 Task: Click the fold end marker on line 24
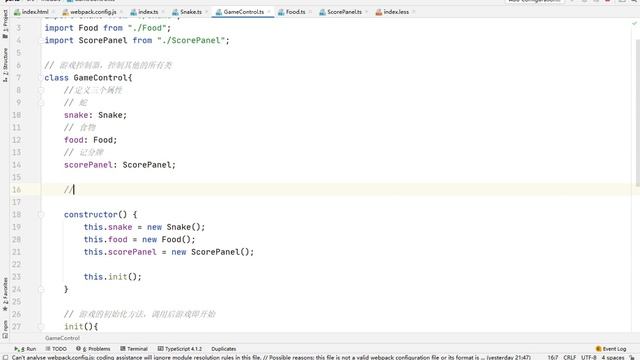pos(41,289)
